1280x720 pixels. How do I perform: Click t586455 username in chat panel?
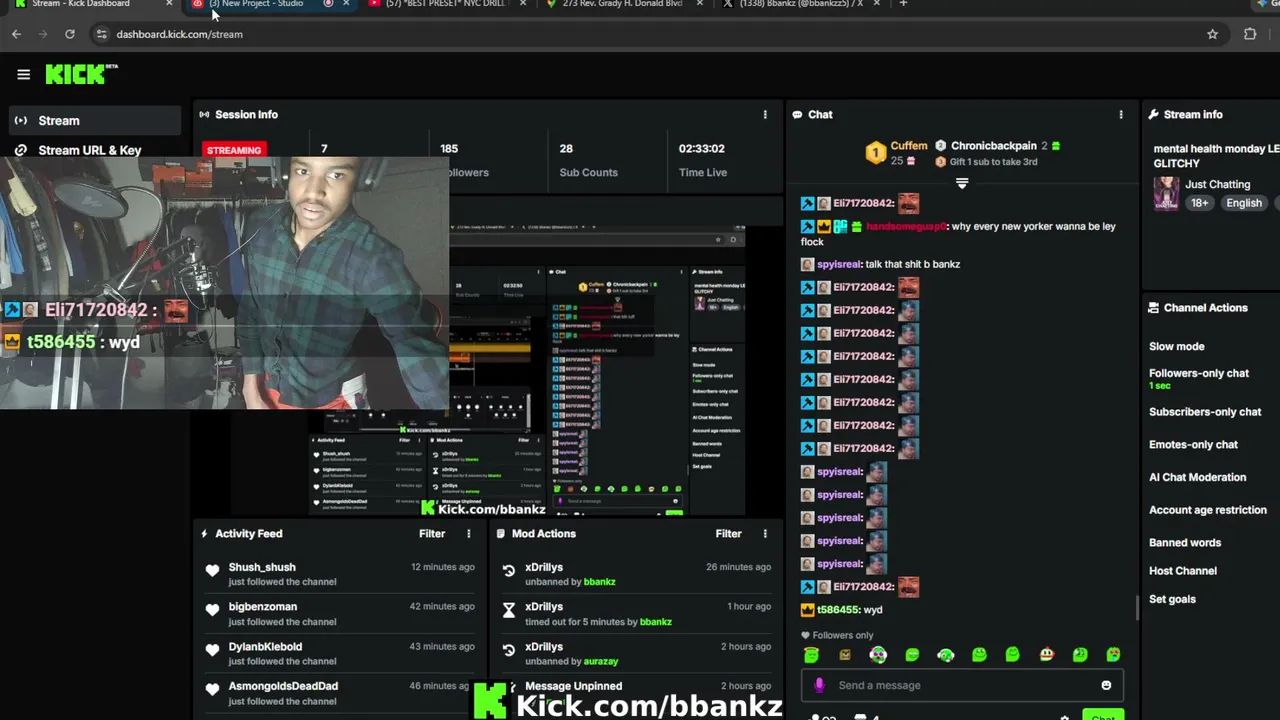838,610
